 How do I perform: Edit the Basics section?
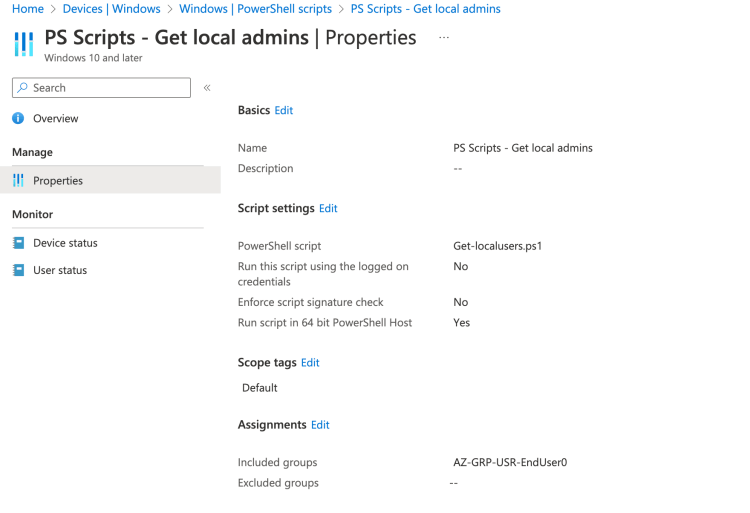coord(284,111)
